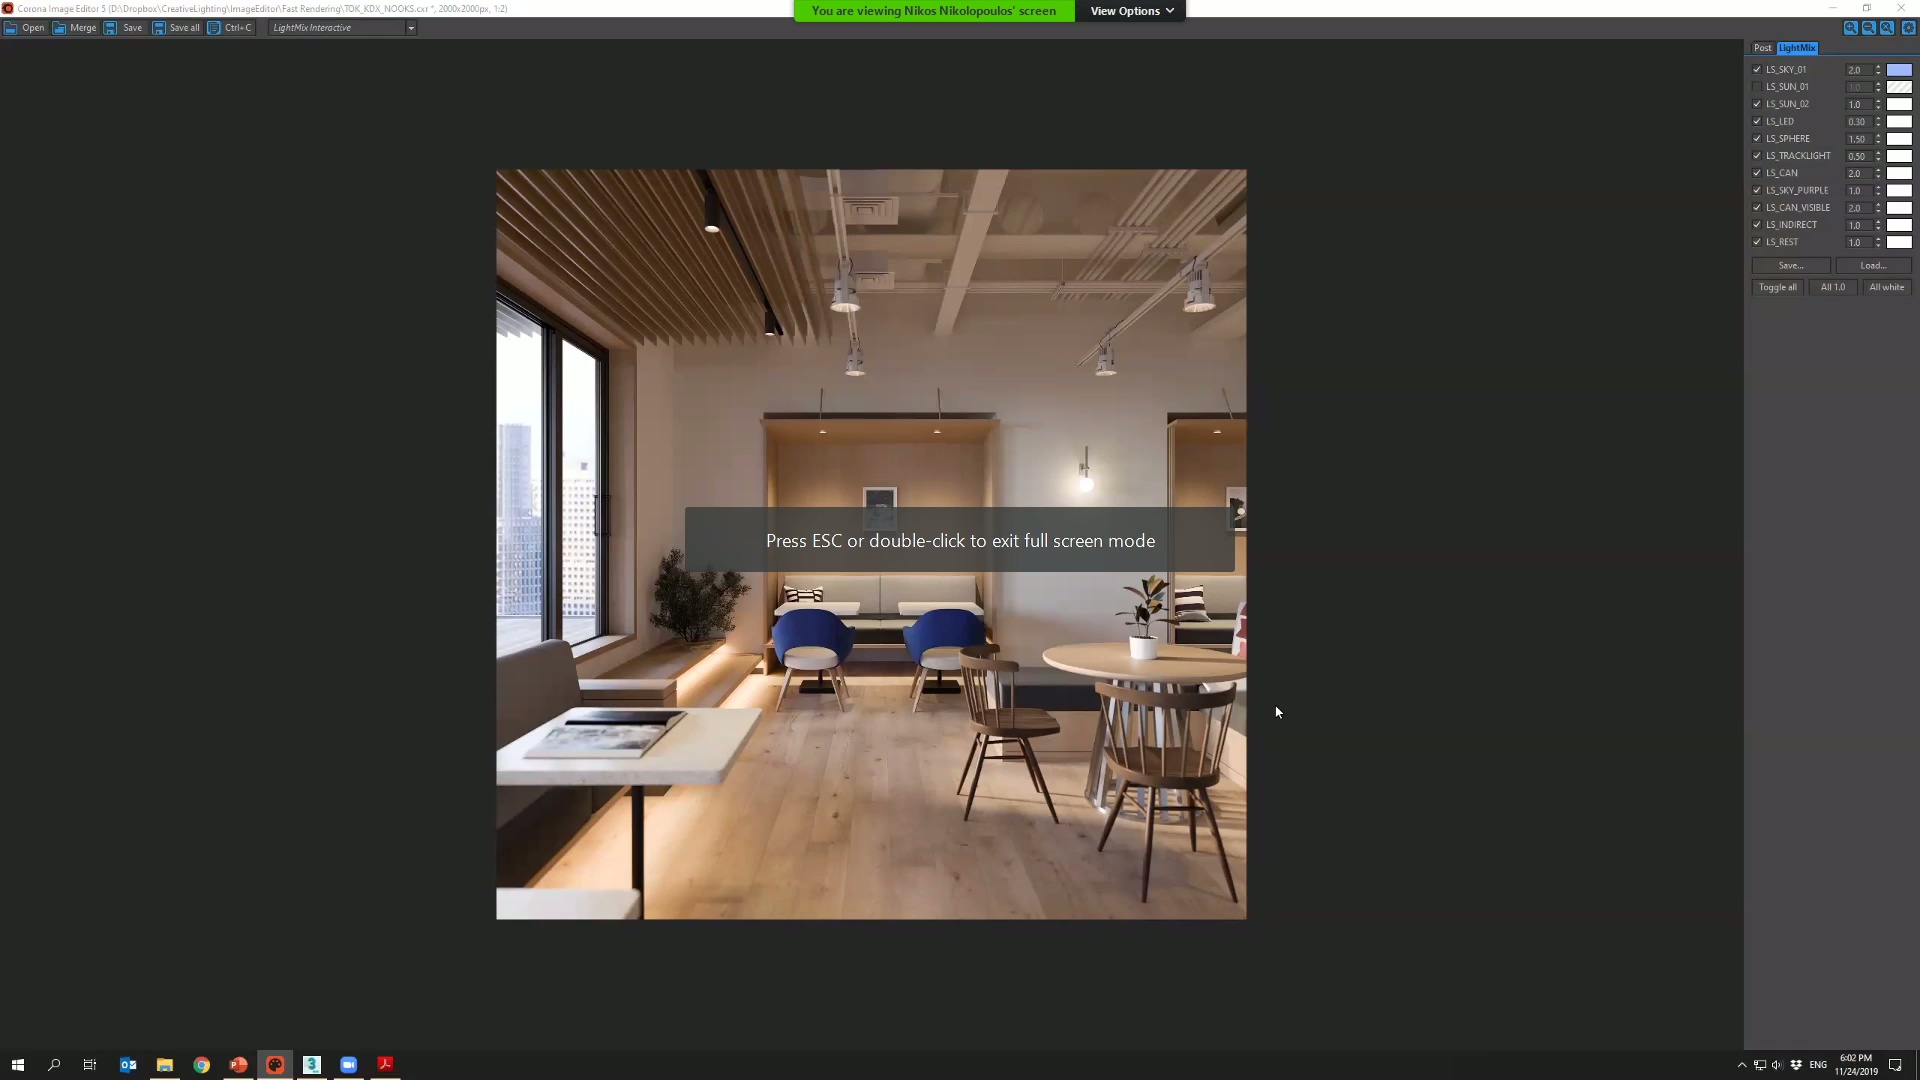Click the All white button
Screen dimensions: 1920x1080
(1886, 287)
